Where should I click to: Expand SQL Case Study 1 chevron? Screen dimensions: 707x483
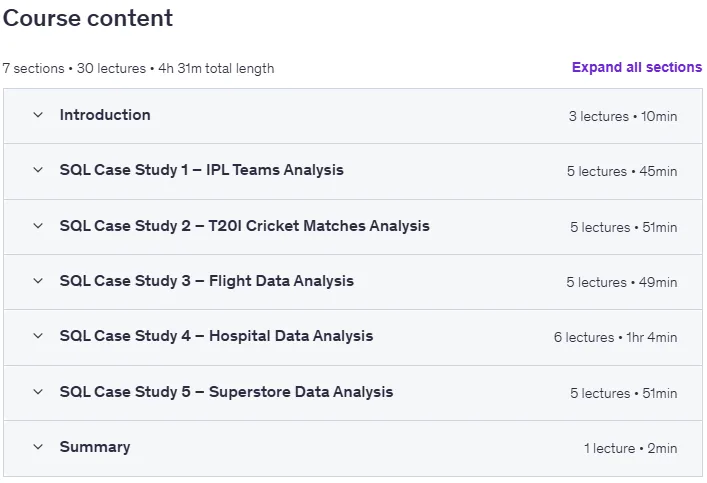click(x=38, y=170)
